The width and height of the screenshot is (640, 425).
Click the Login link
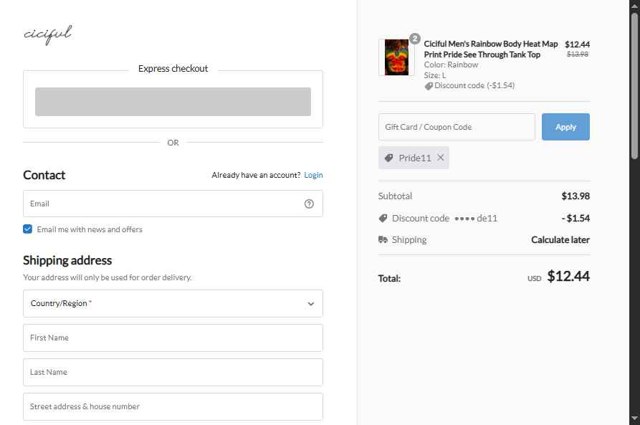pos(313,175)
